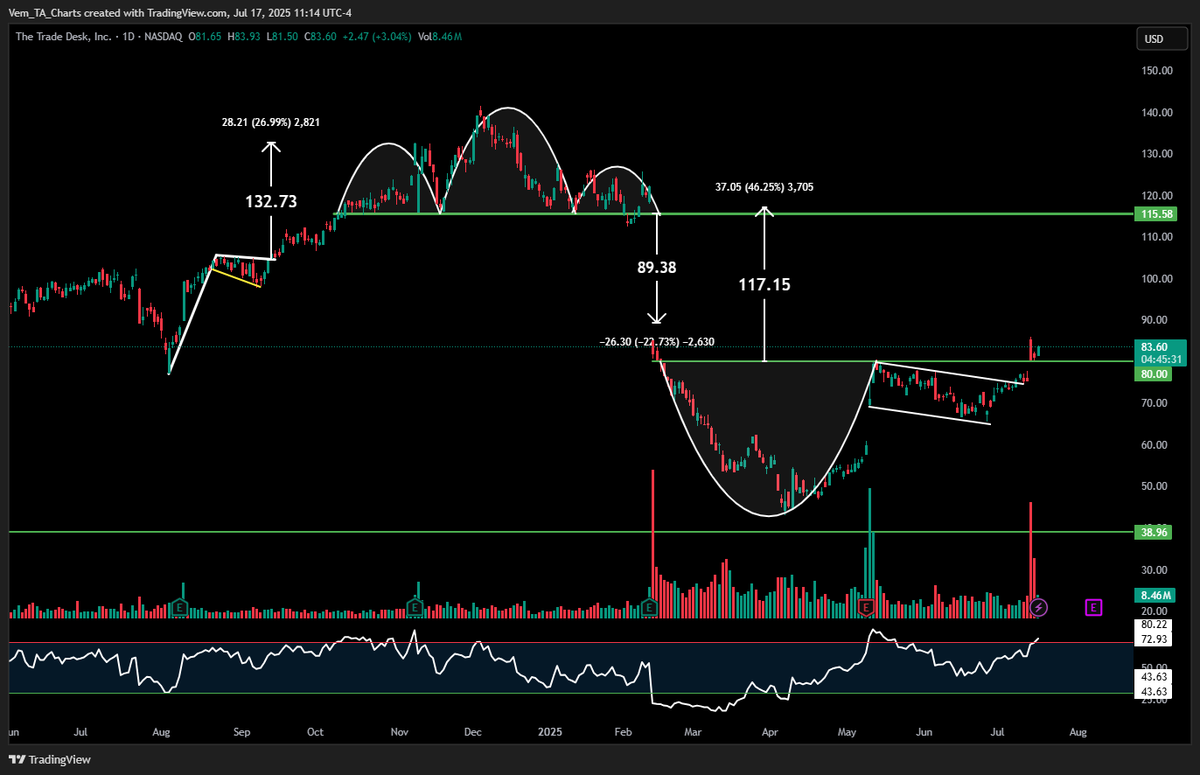This screenshot has width=1200, height=775.
Task: Click the 37.05 (46.25%) 3,705 measurement label
Action: coord(765,187)
